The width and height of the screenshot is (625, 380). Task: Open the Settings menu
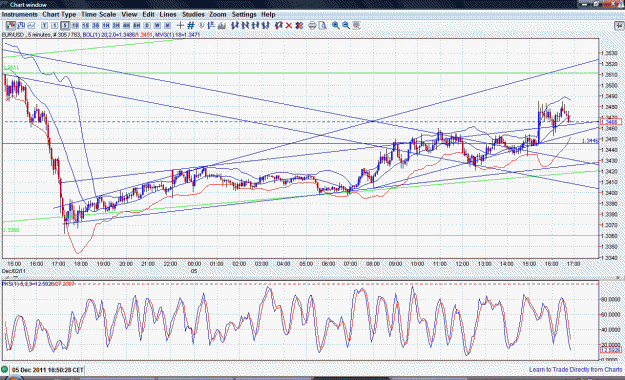tap(244, 14)
